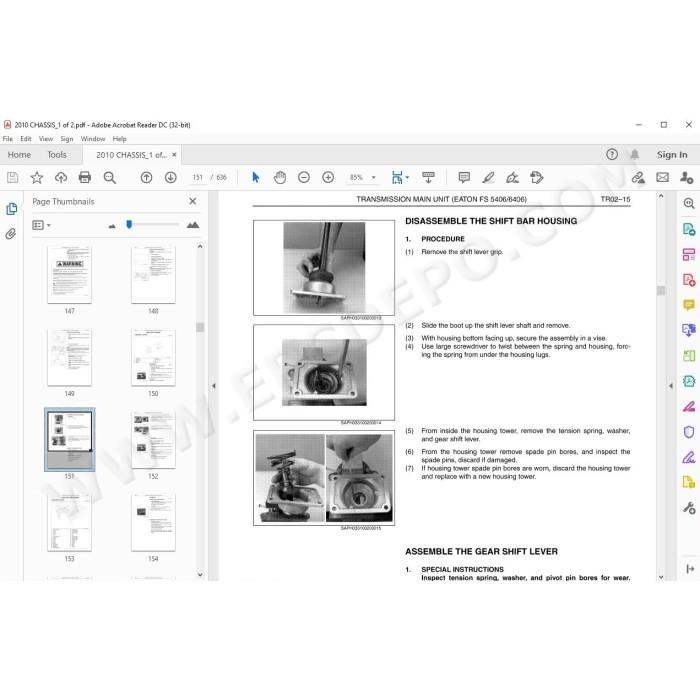Close the Page Thumbnails panel
700x700 pixels.
pyautogui.click(x=192, y=201)
